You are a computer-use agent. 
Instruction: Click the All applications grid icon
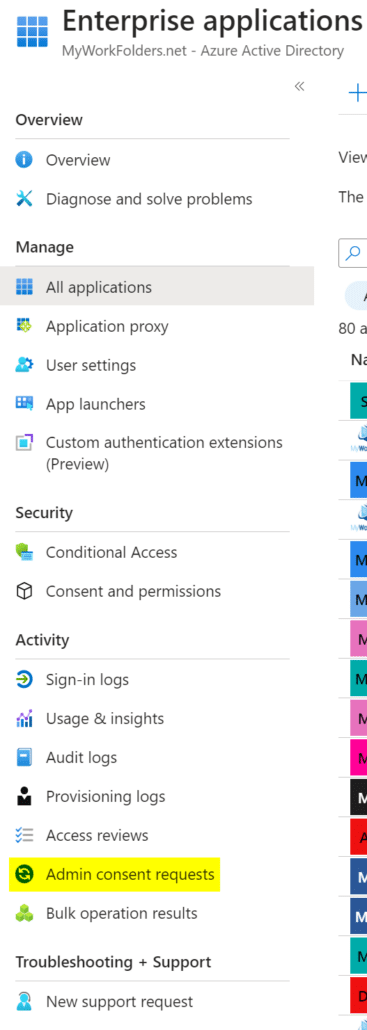coord(24,287)
